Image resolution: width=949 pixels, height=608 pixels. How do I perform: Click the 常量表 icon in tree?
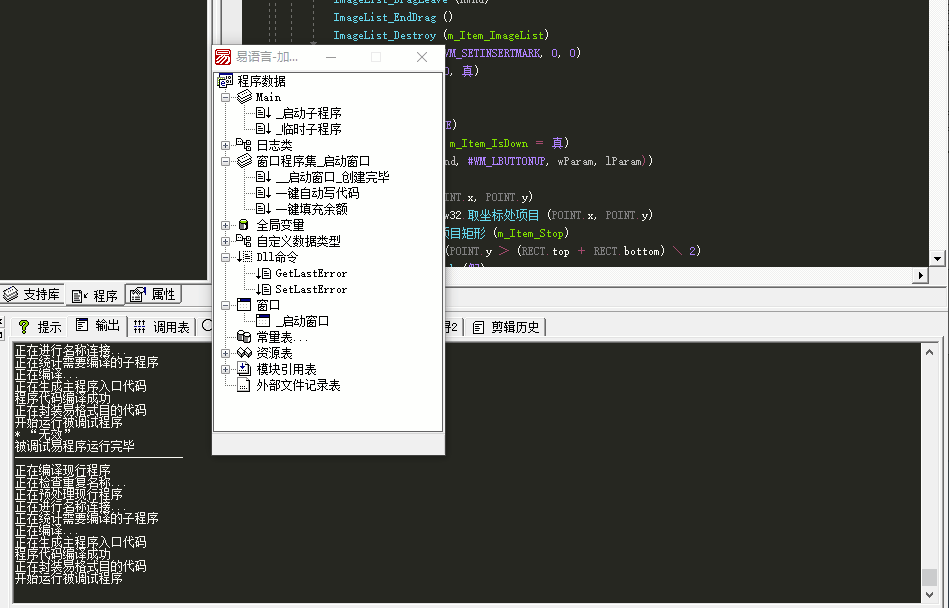coord(244,337)
